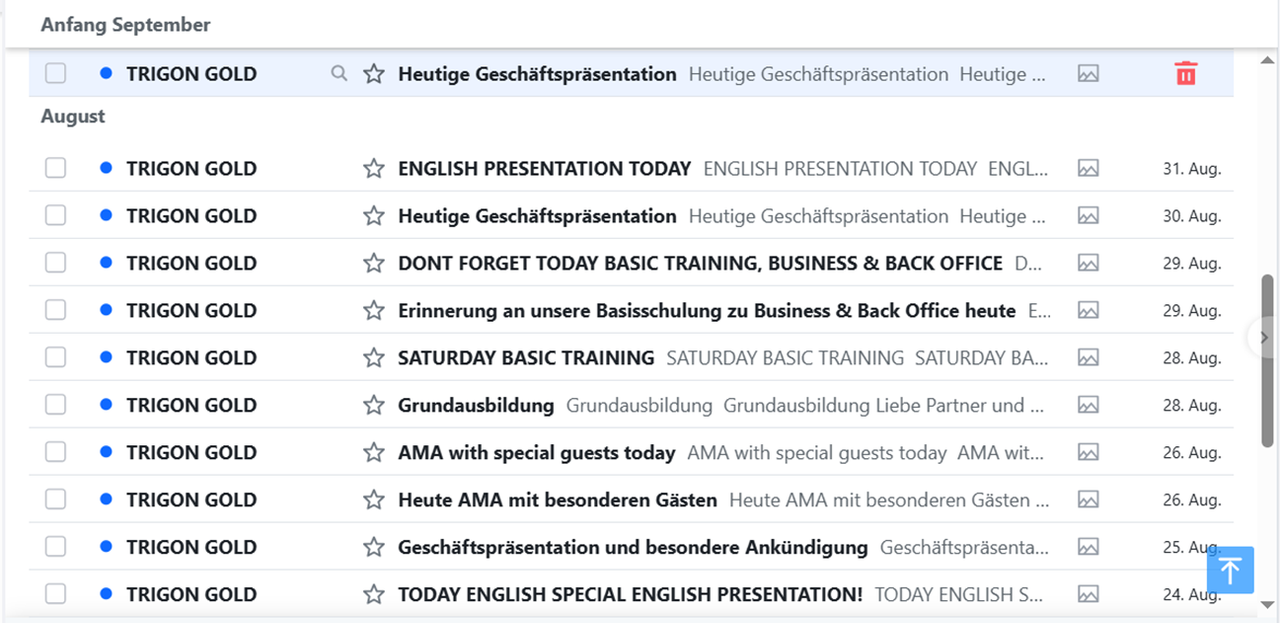1280x623 pixels.
Task: Click image icon on SATURDAY BASIC TRAINING row
Action: (1088, 357)
